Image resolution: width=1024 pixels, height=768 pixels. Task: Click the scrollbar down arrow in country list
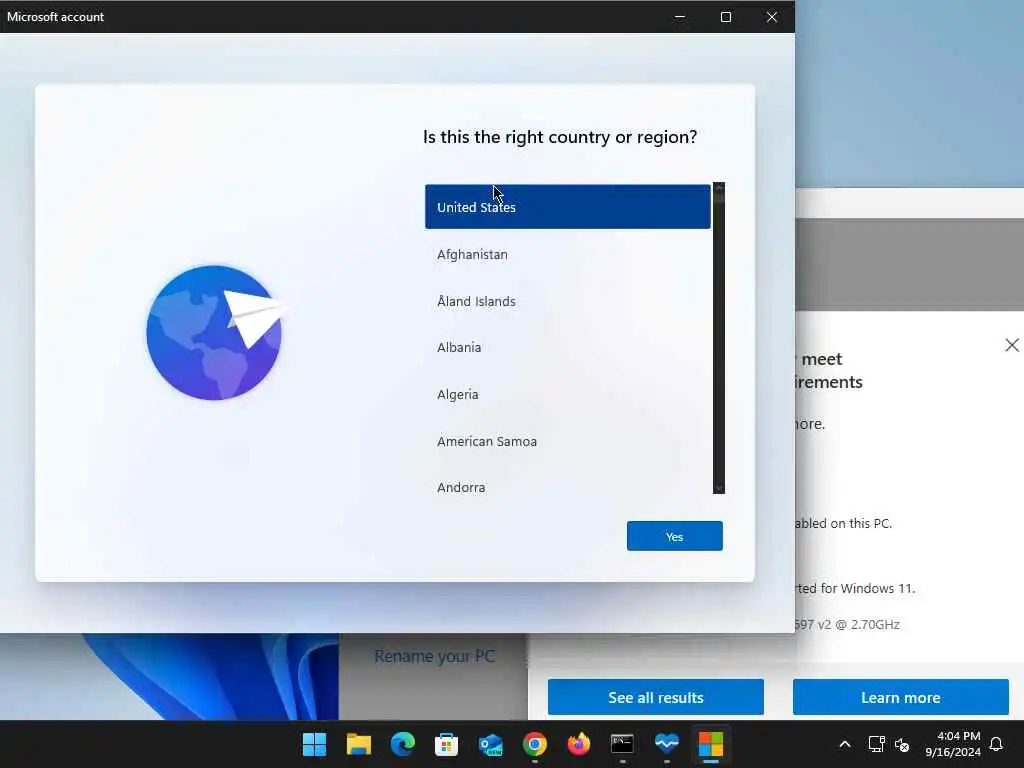(x=719, y=488)
